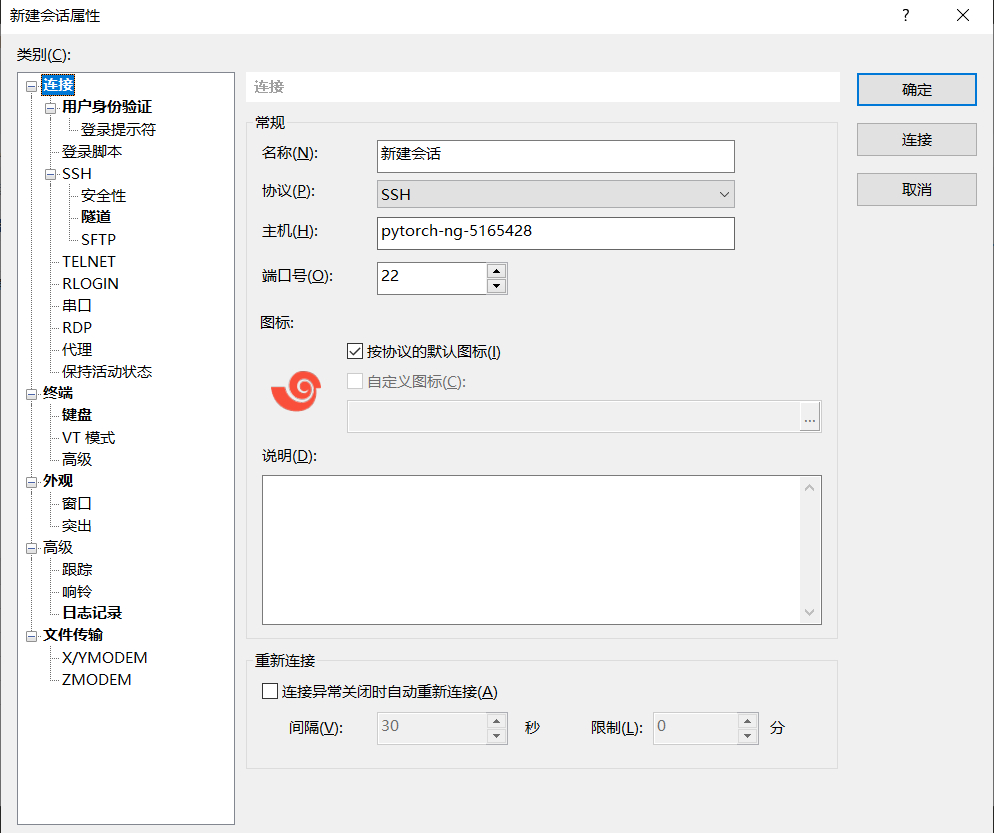
Task: Select 高级 under 终端
Action: (77, 459)
